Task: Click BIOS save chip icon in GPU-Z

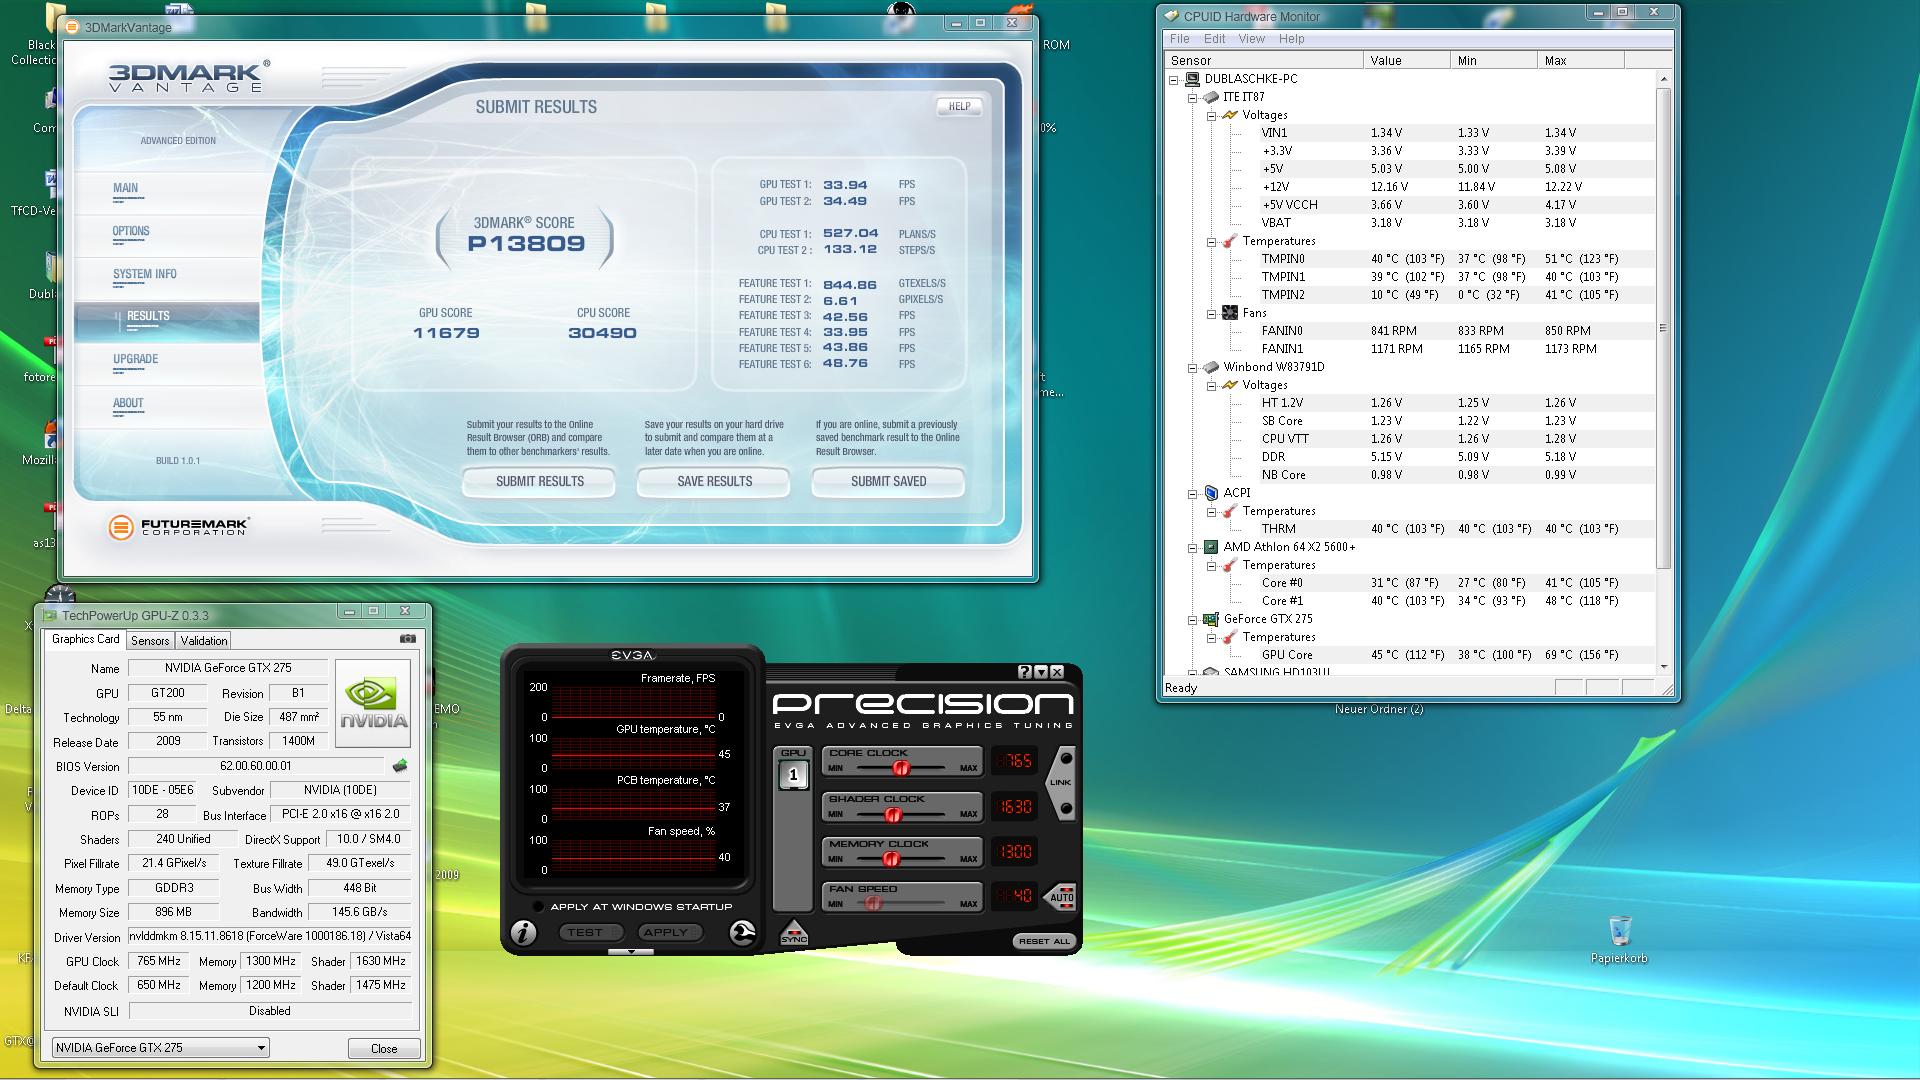Action: (x=400, y=766)
